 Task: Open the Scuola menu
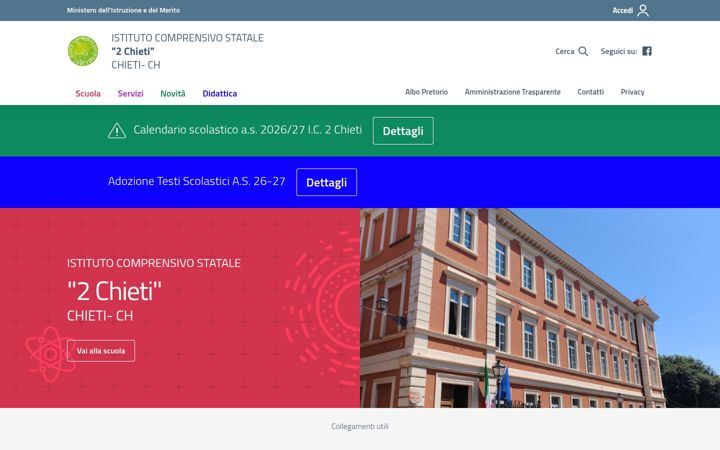click(88, 93)
